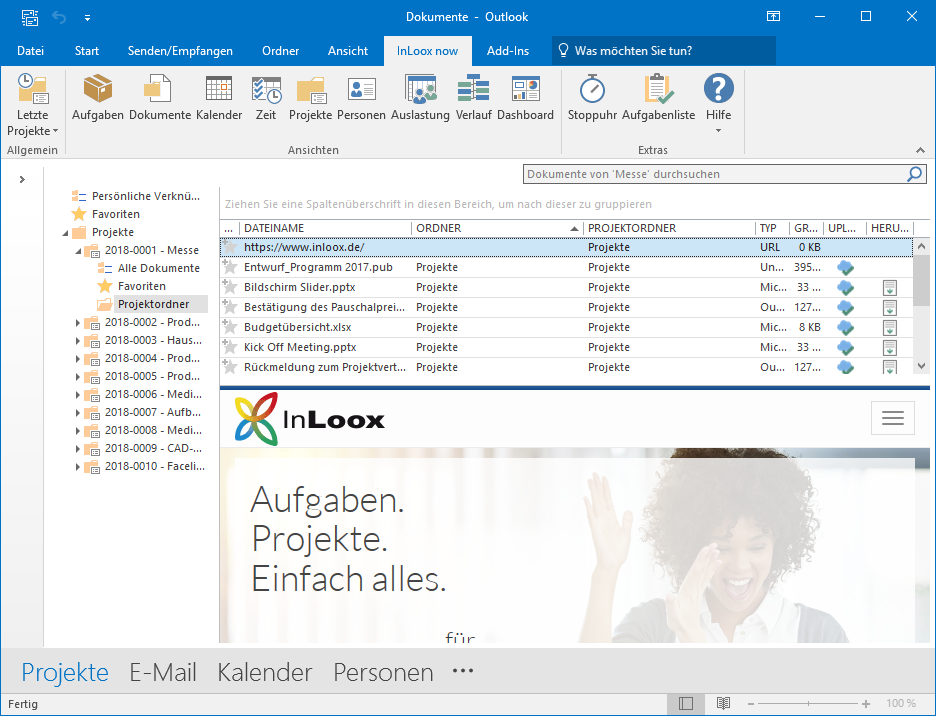This screenshot has height=716, width=936.
Task: Start the Stoppuhr tool
Action: [592, 98]
